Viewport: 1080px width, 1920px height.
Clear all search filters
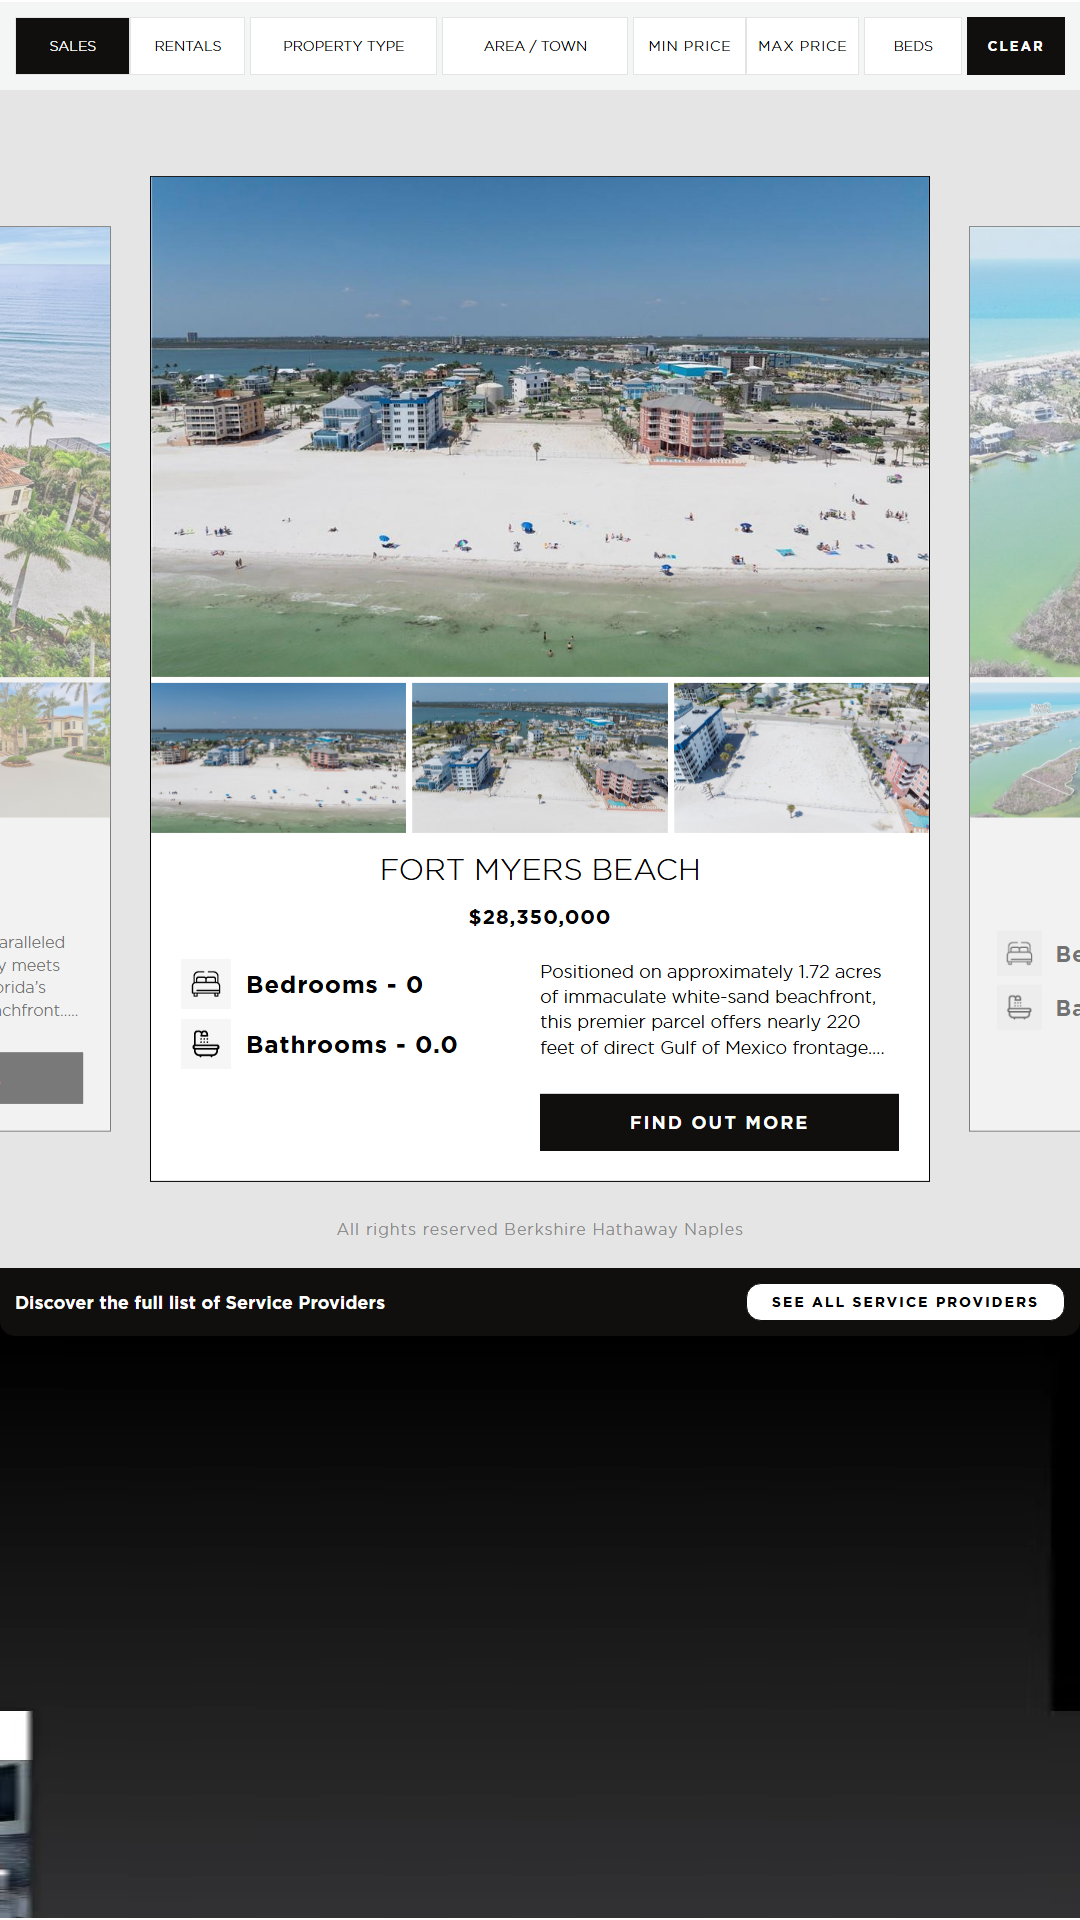(1015, 46)
